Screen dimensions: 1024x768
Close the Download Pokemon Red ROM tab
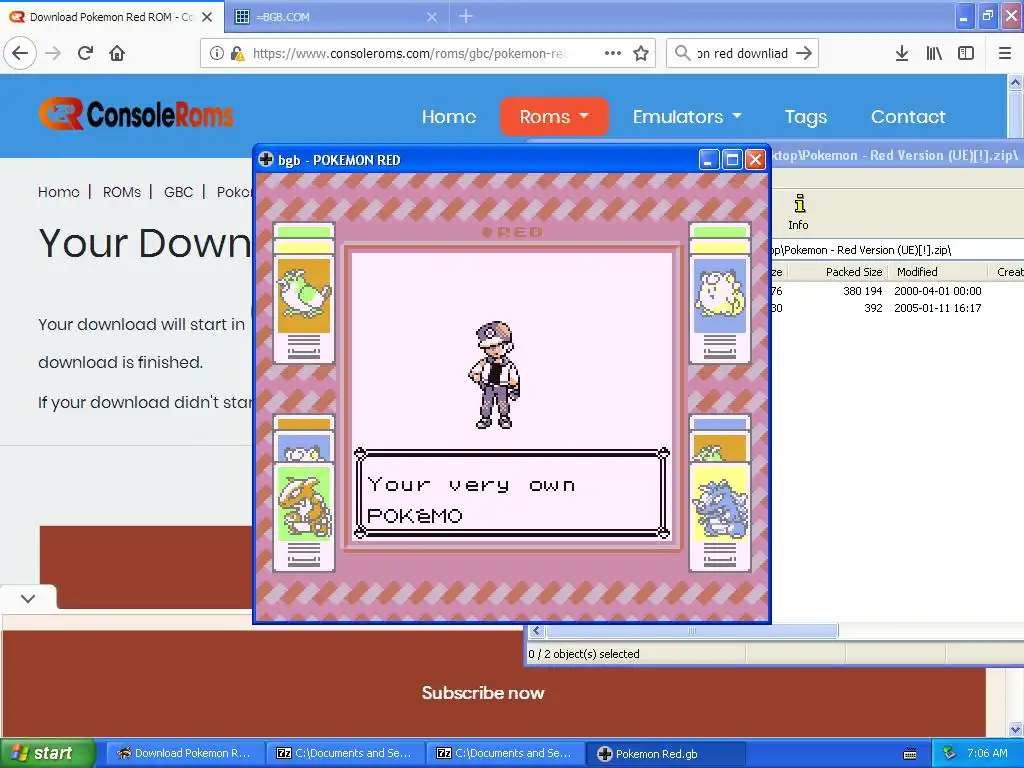207,17
